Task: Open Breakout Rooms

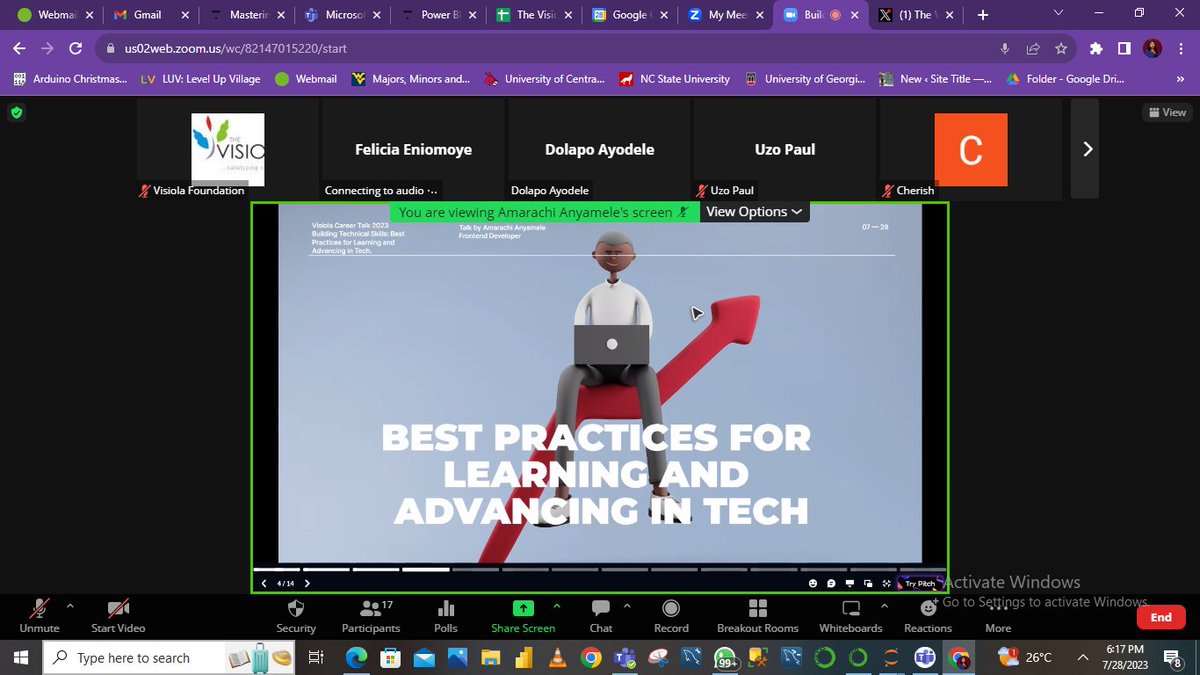Action: pos(758,616)
